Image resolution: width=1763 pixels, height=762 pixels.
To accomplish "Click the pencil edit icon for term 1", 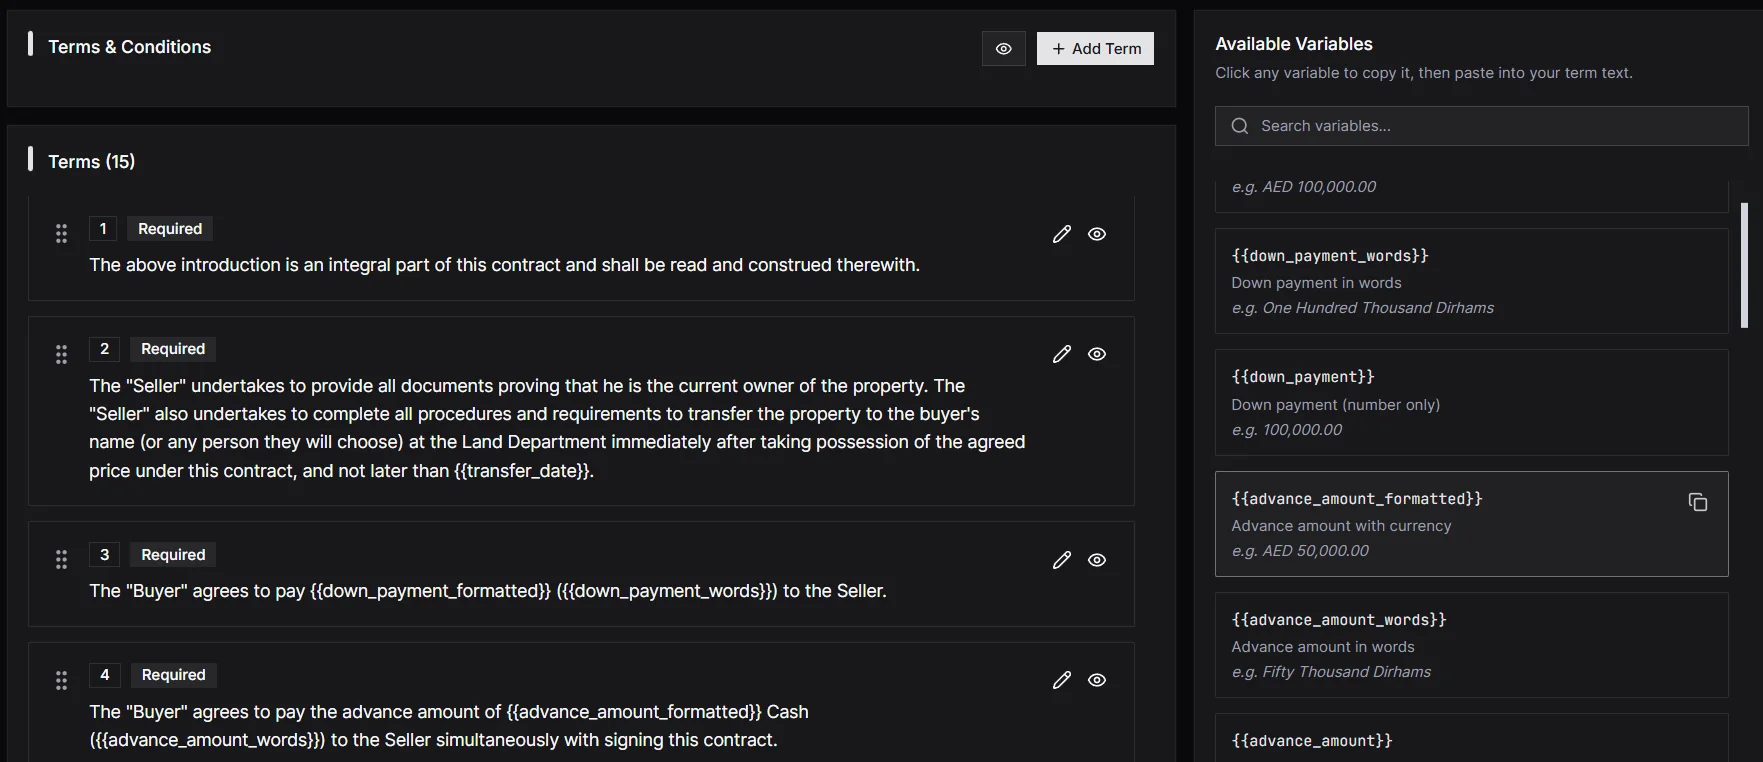I will pyautogui.click(x=1061, y=234).
